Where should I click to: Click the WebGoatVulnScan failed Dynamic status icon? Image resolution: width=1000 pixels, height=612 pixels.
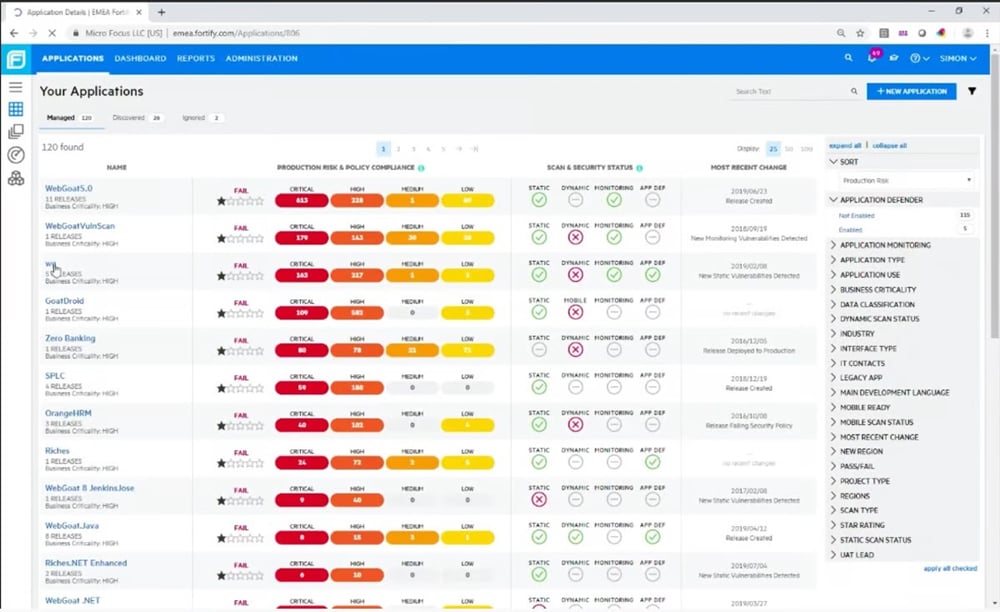(x=575, y=237)
